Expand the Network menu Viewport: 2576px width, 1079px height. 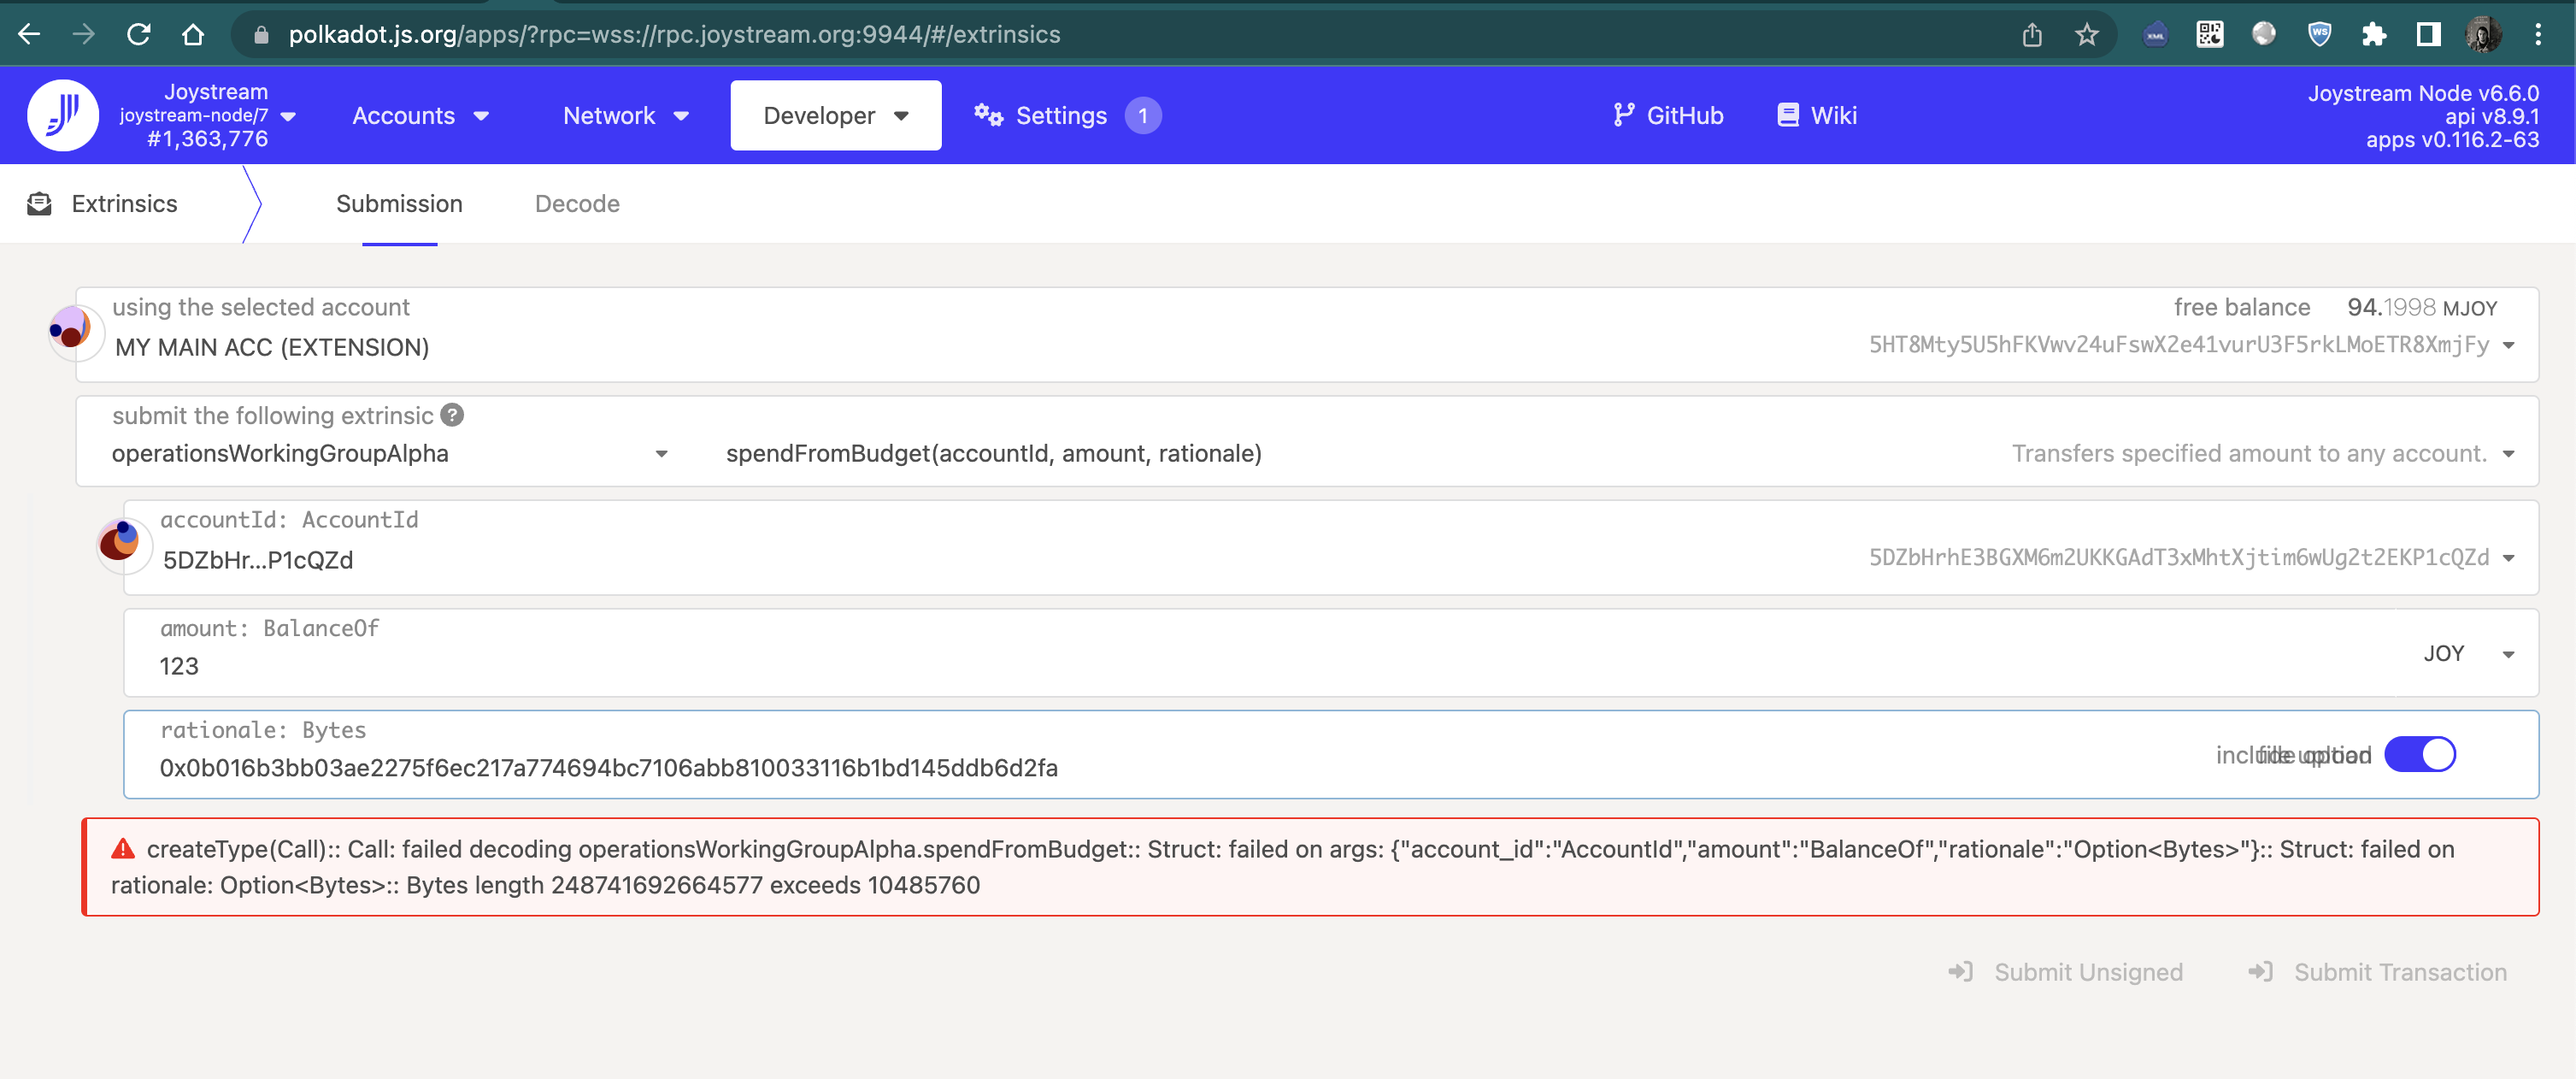point(626,115)
